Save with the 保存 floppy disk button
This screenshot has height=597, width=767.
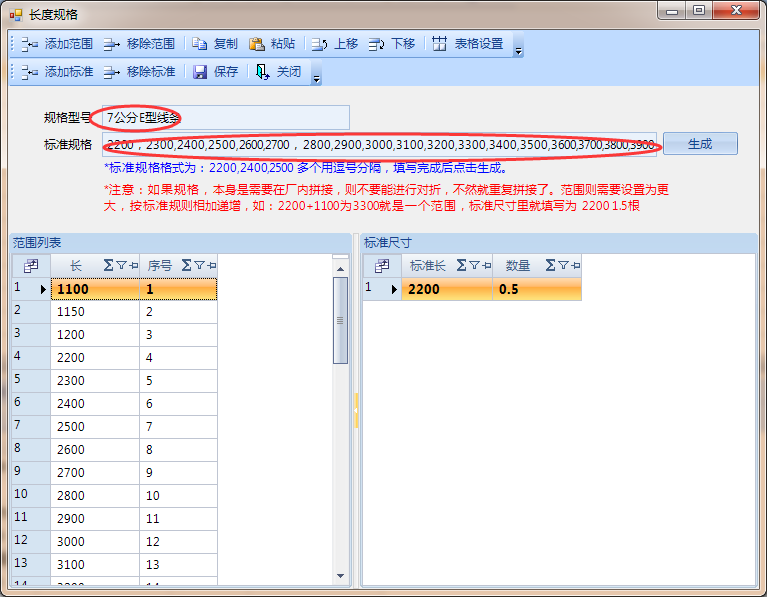[x=216, y=72]
